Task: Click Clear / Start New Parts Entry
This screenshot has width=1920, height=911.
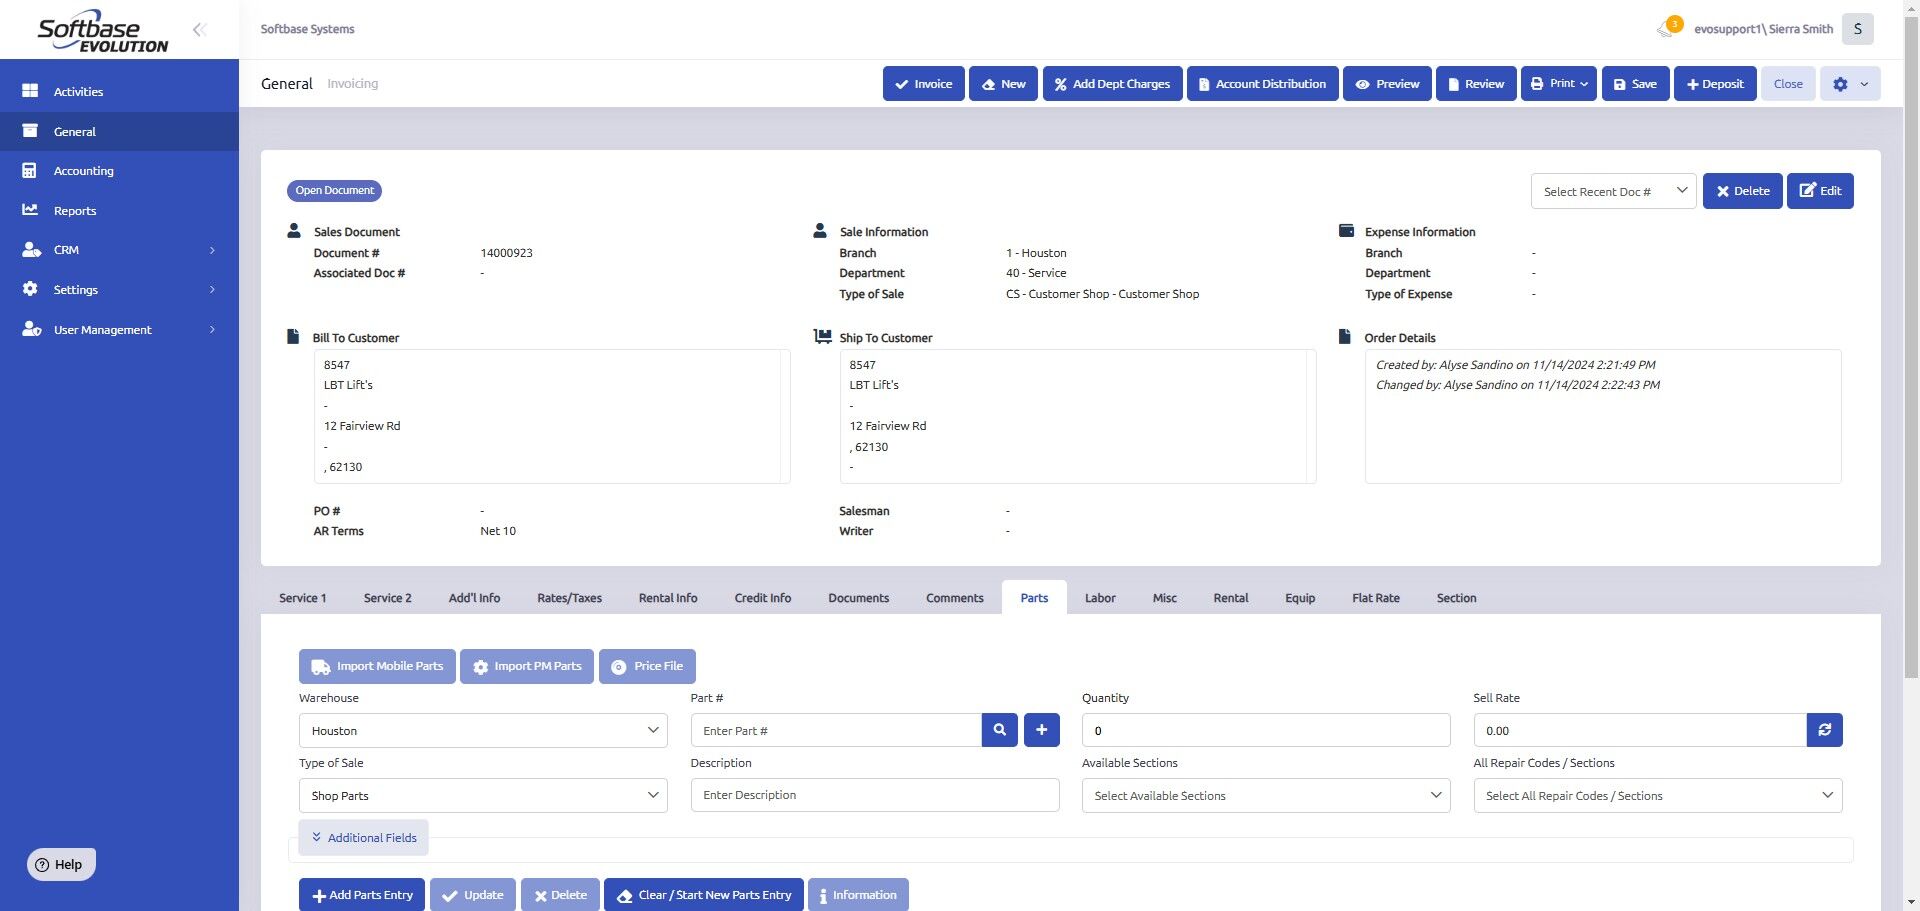Action: (x=704, y=895)
